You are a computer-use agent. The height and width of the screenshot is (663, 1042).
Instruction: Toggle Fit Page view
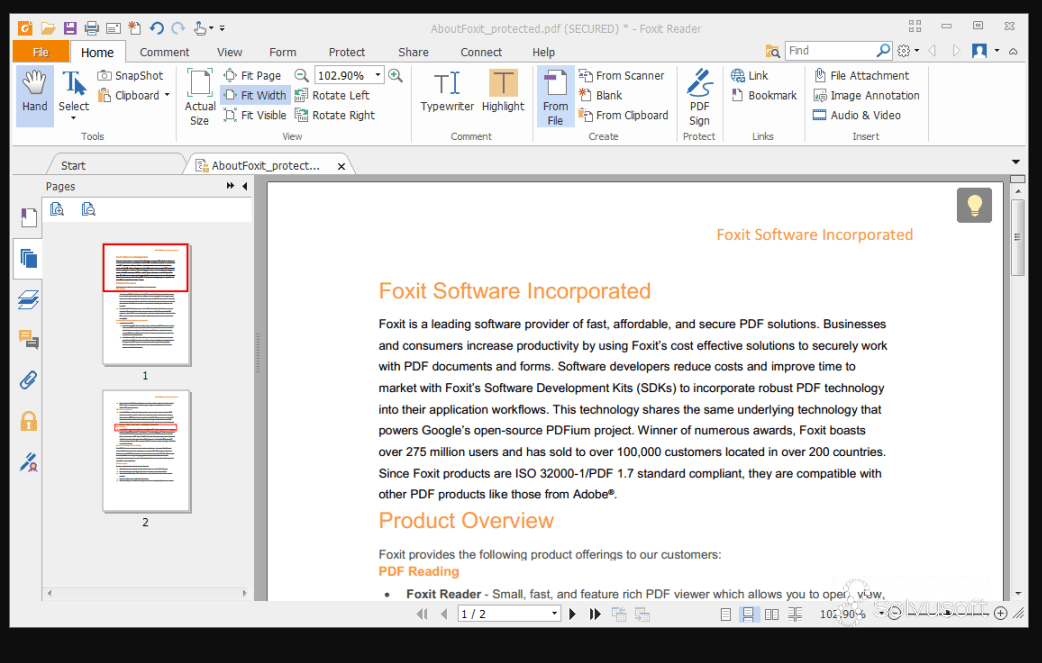253,76
